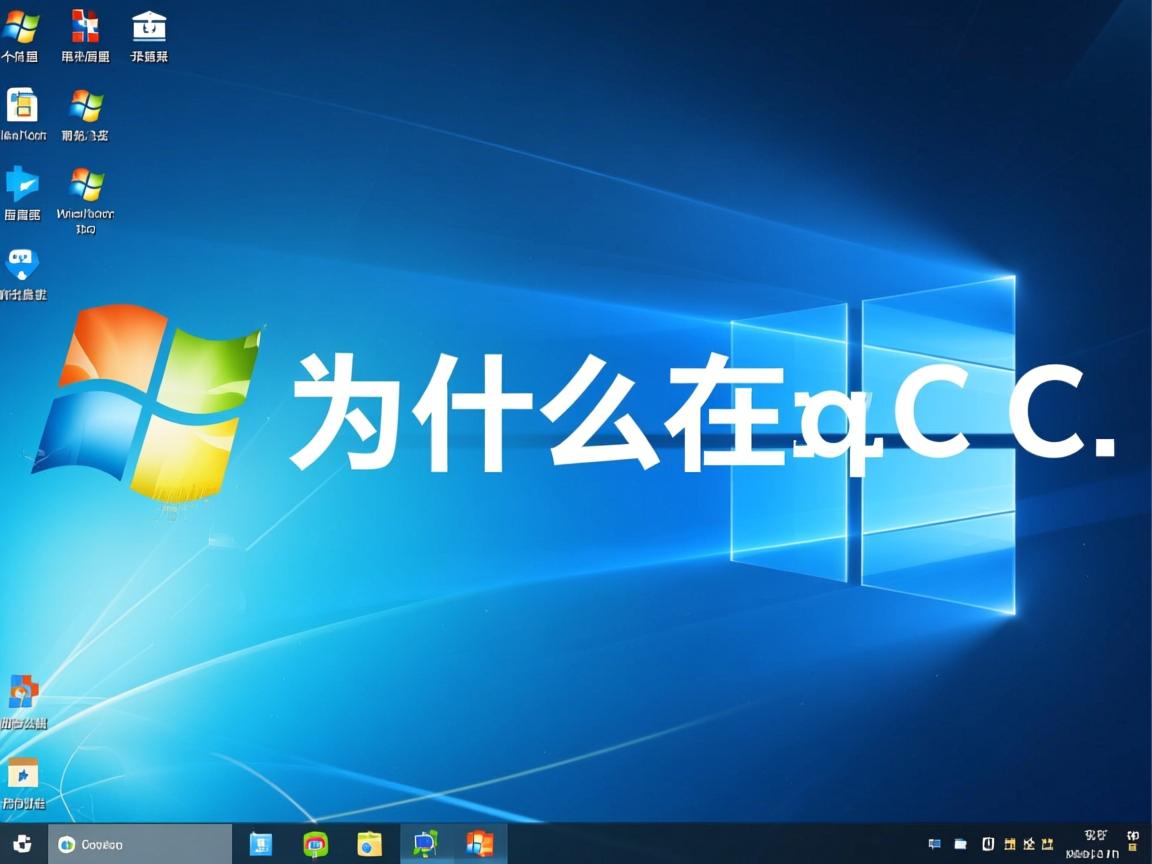Open the battery status icon in the tray
The image size is (1152, 864).
click(x=988, y=842)
